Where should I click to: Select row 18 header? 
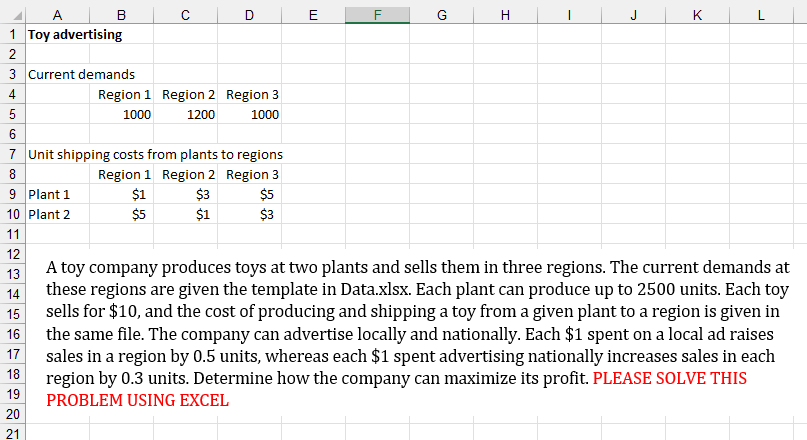12,374
